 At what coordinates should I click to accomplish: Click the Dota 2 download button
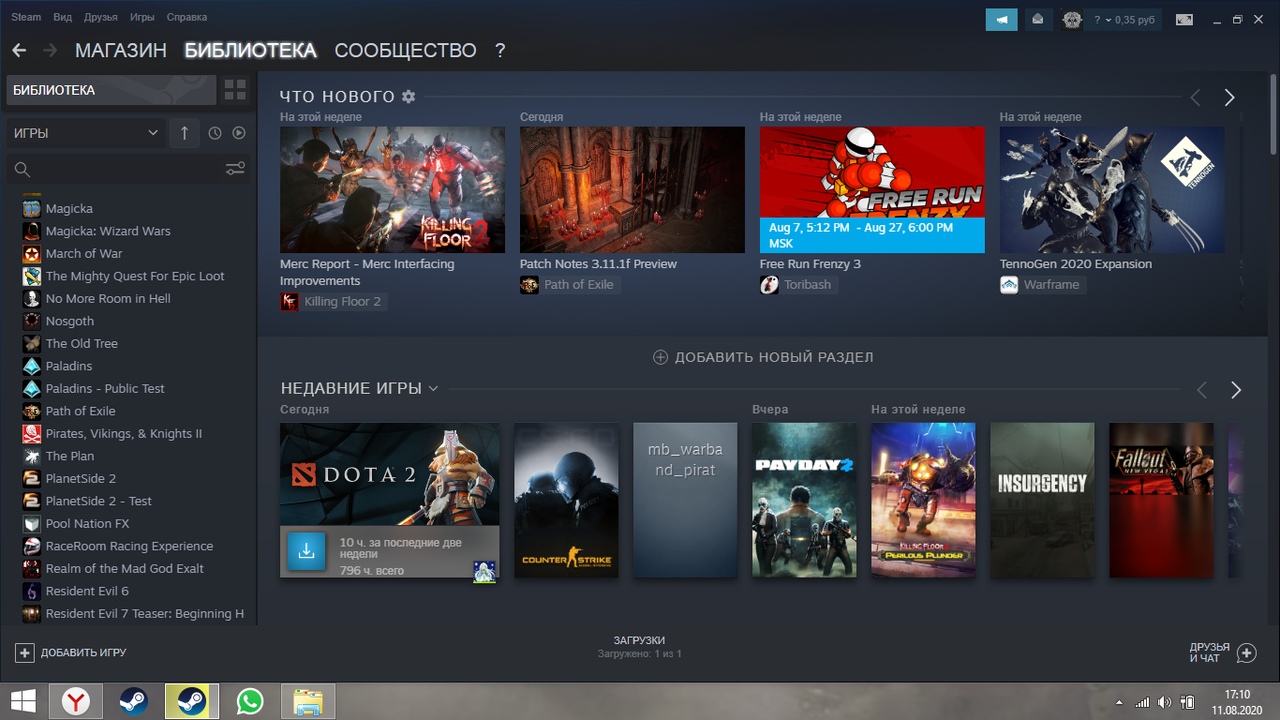pyautogui.click(x=307, y=551)
